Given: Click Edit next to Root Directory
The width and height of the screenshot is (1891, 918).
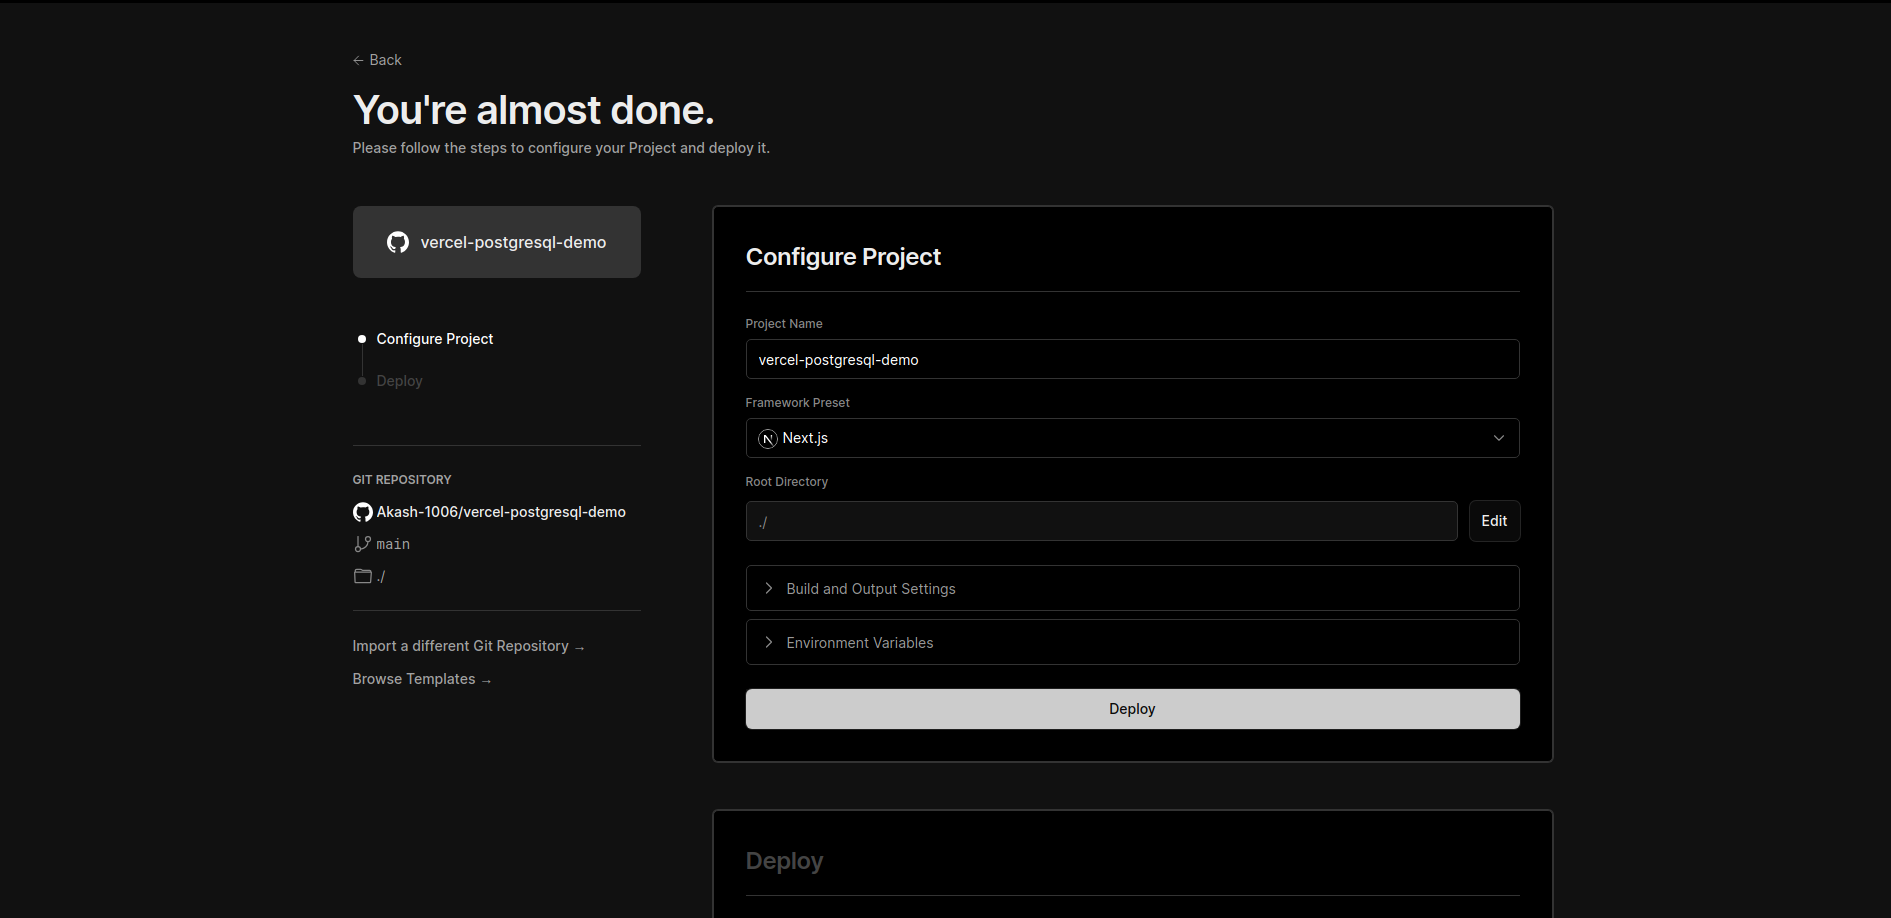Looking at the screenshot, I should [1494, 521].
